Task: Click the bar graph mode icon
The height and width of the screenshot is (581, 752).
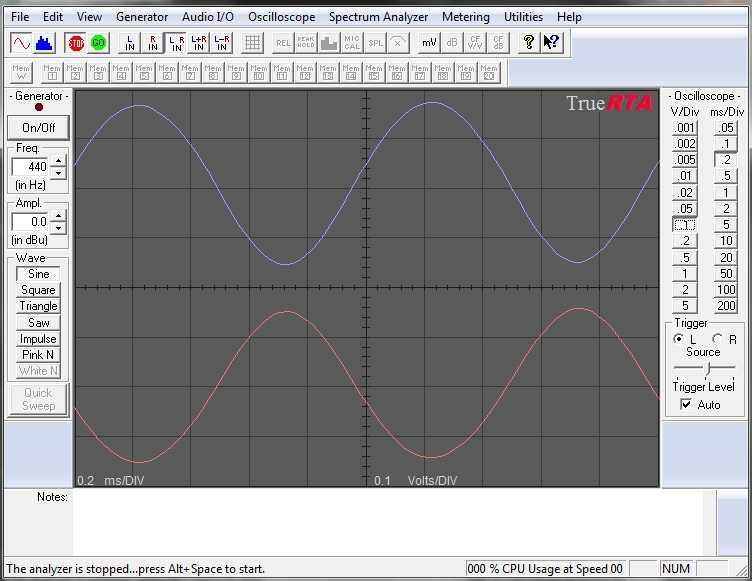Action: point(329,43)
